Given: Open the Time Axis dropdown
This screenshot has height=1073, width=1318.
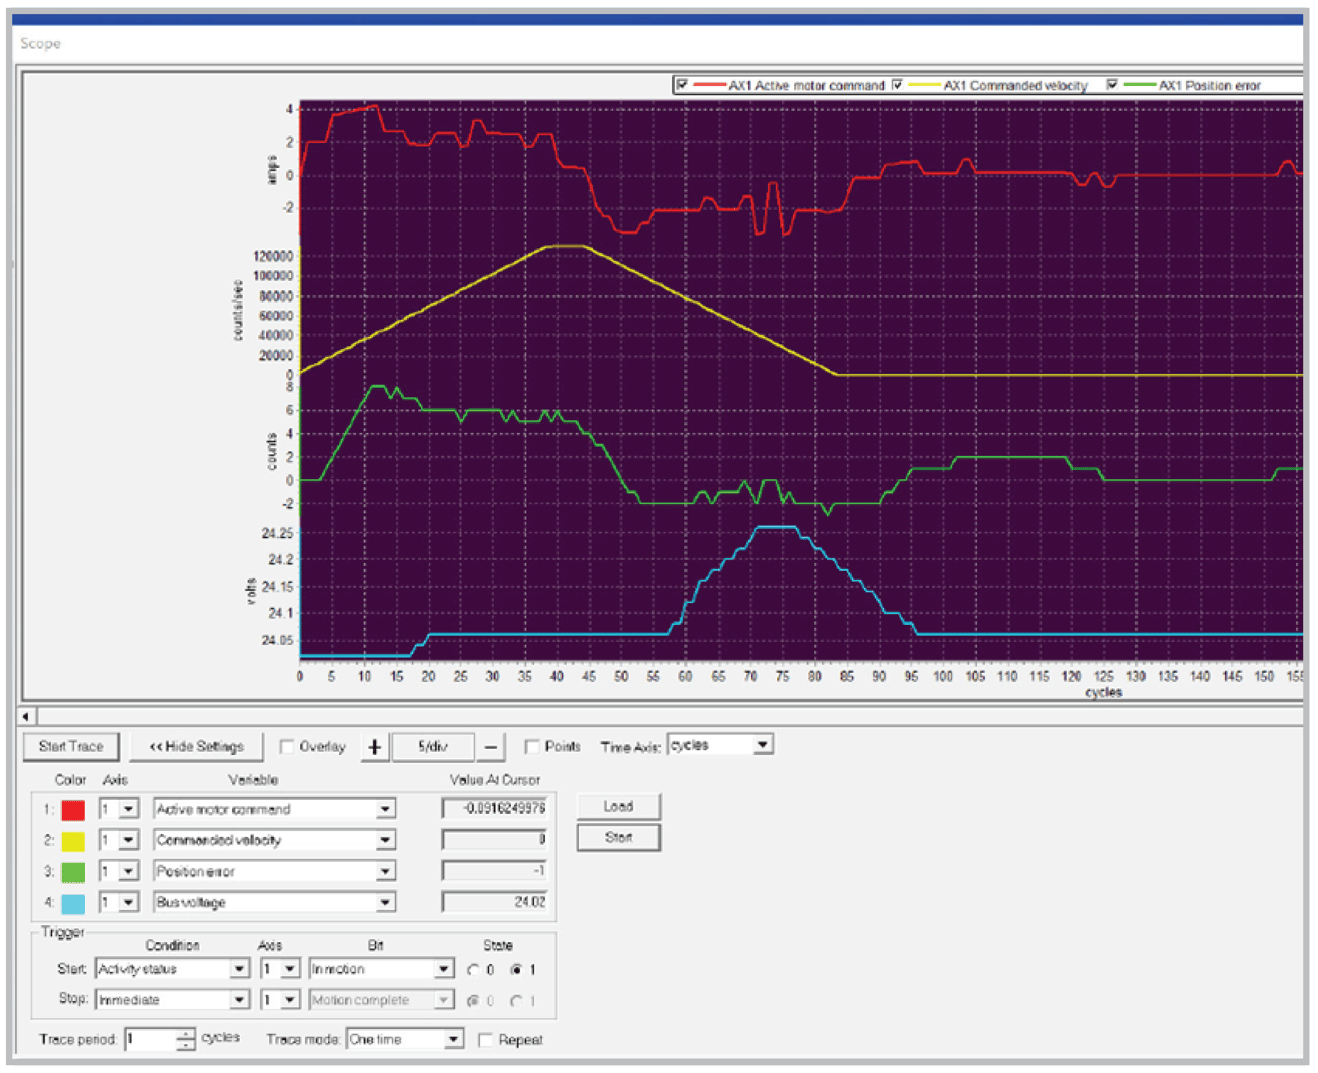Looking at the screenshot, I should coord(760,744).
